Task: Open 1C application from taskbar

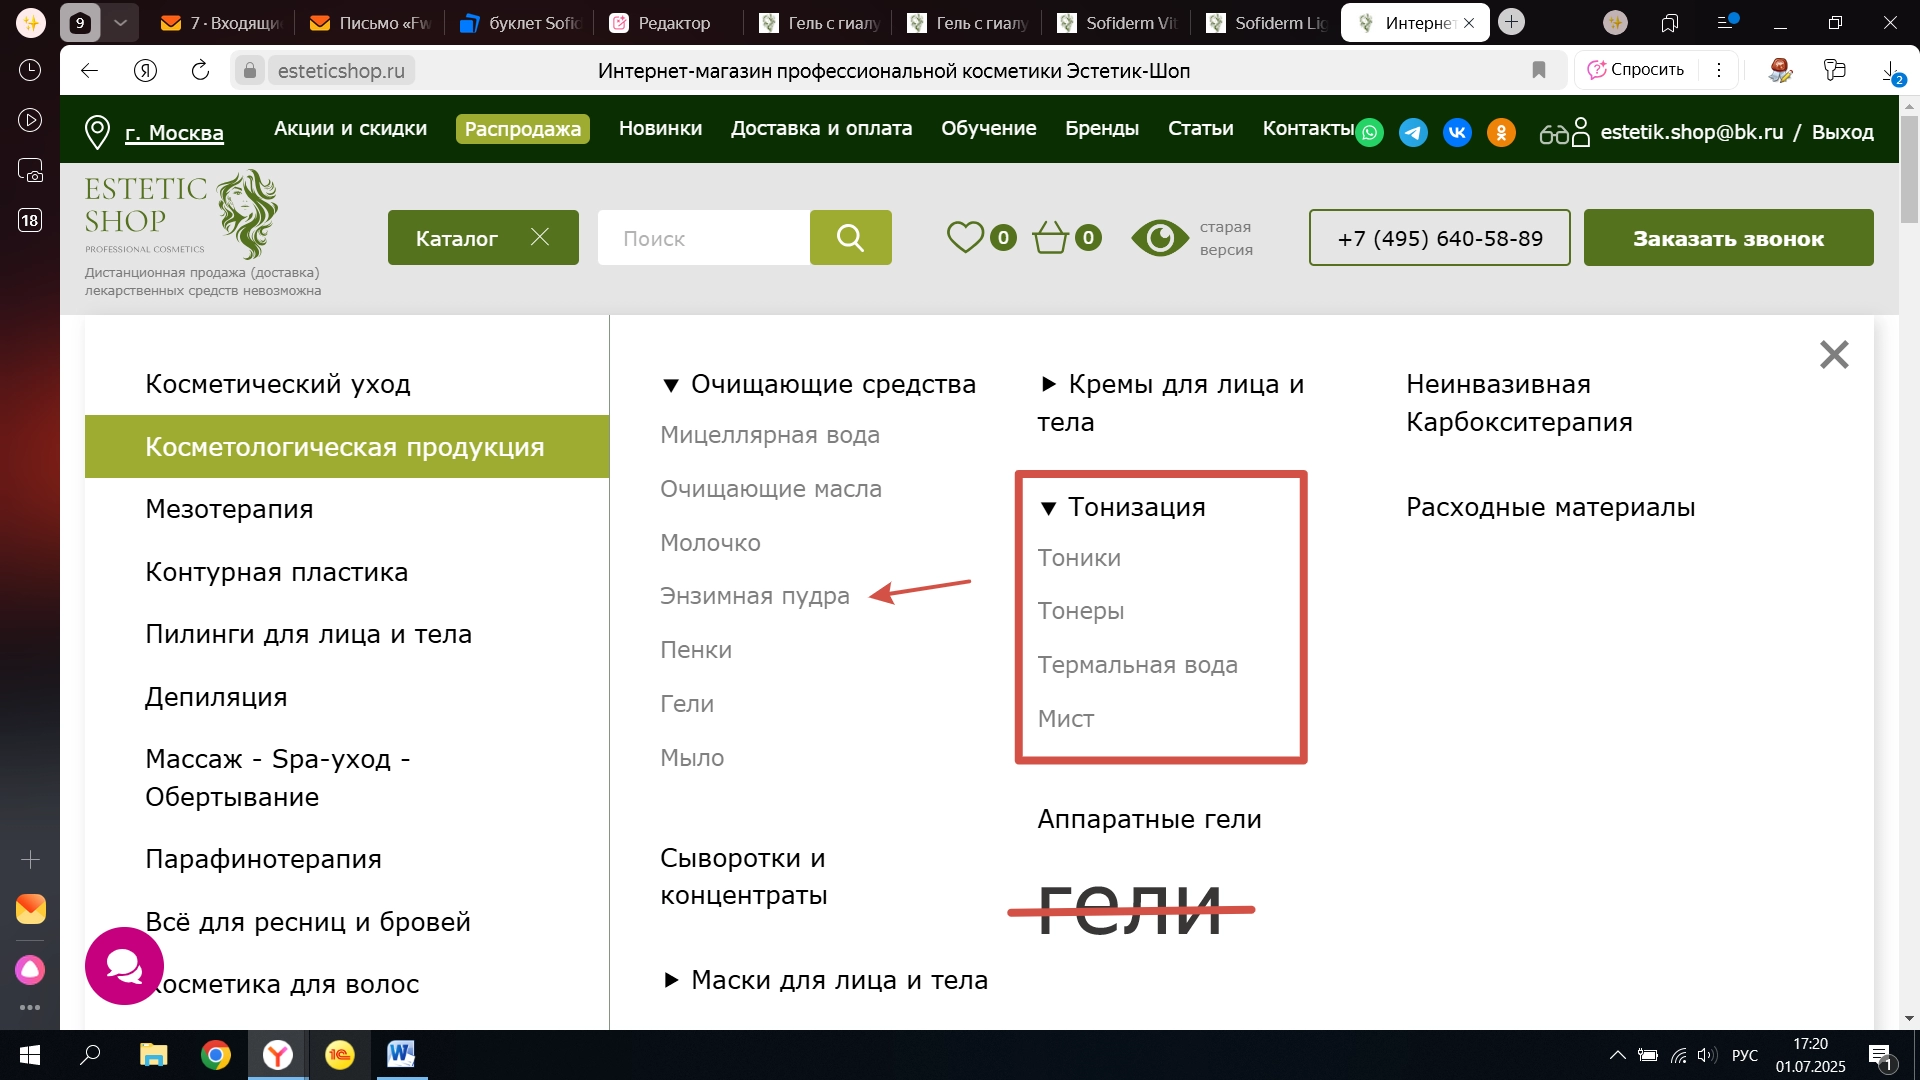Action: [x=340, y=1054]
